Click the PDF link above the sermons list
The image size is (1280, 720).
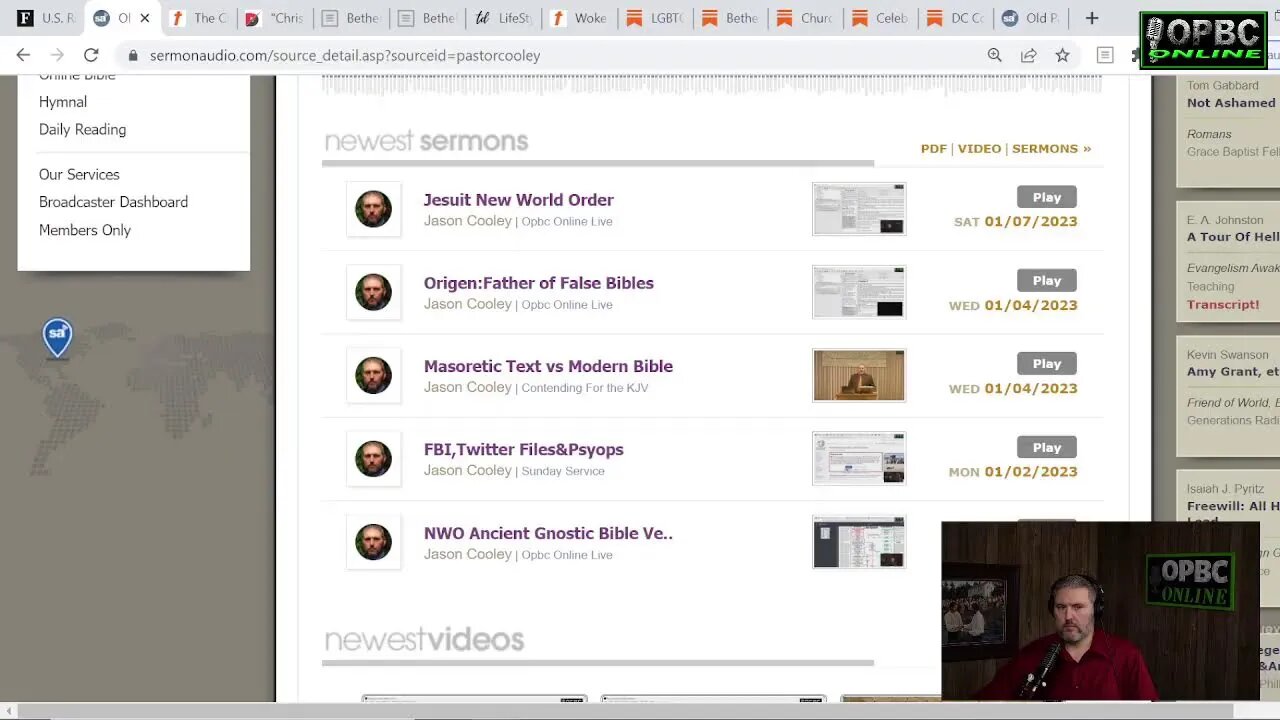933,148
